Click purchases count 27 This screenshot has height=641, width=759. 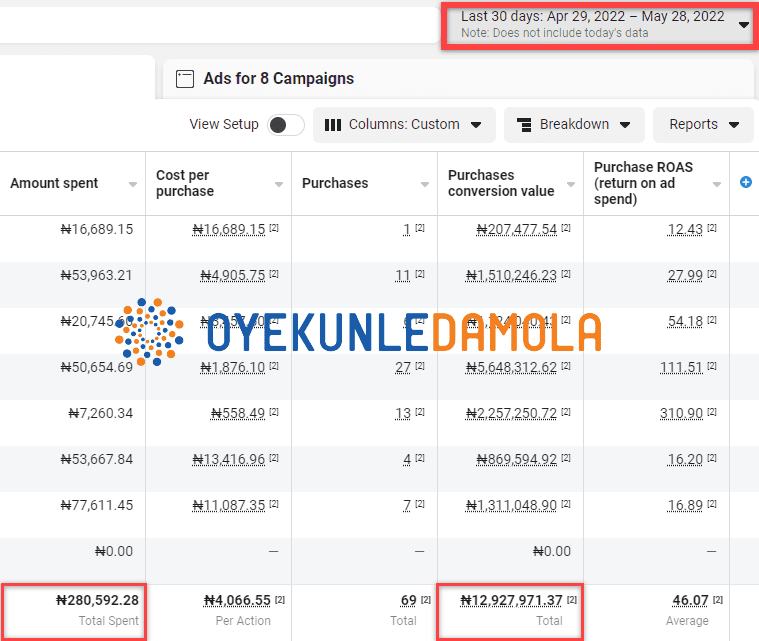[x=403, y=367]
